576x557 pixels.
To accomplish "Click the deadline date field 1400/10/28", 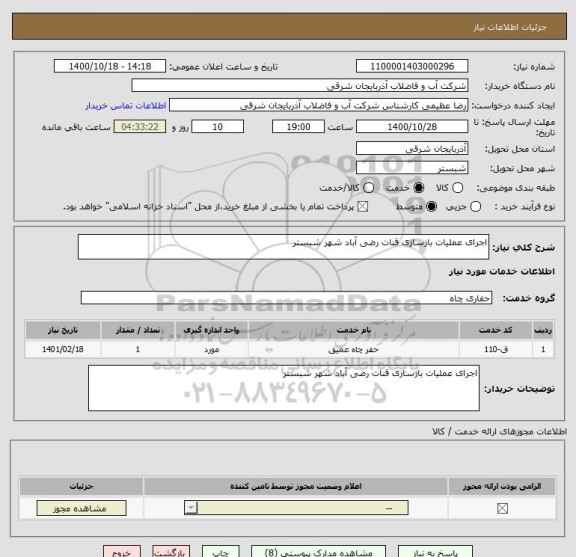I will [x=412, y=127].
